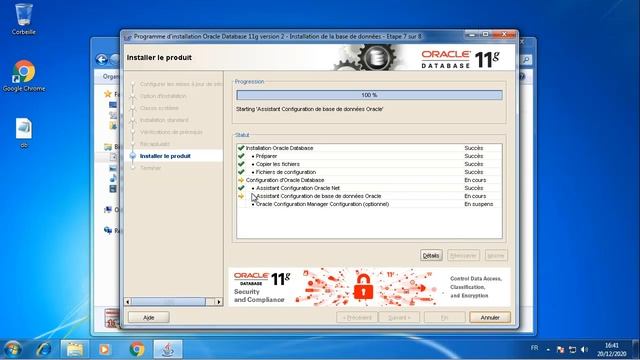
Task: Click the Annuler button
Action: [x=490, y=317]
